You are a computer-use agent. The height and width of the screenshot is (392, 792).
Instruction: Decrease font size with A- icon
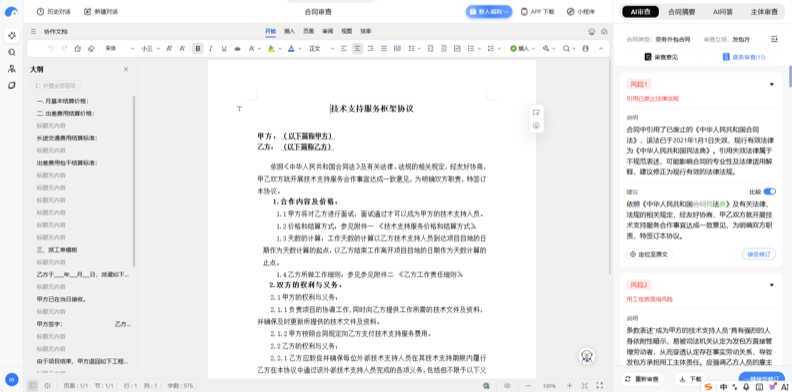[x=183, y=48]
